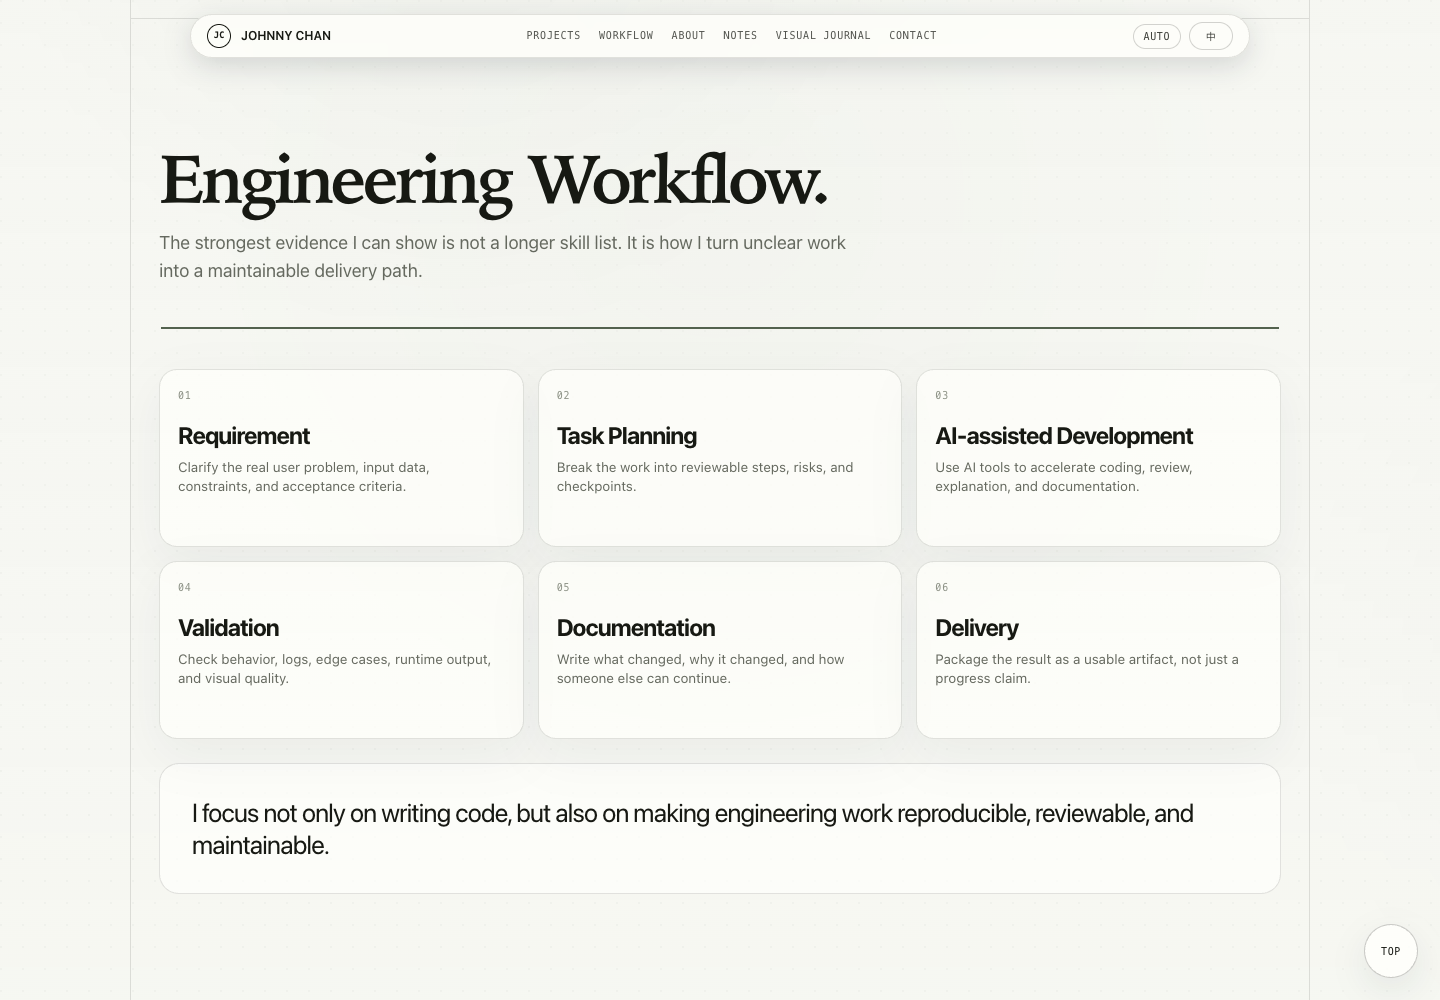Screen dimensions: 1440x1000
Task: Click the Task Planning card title
Action: point(627,436)
